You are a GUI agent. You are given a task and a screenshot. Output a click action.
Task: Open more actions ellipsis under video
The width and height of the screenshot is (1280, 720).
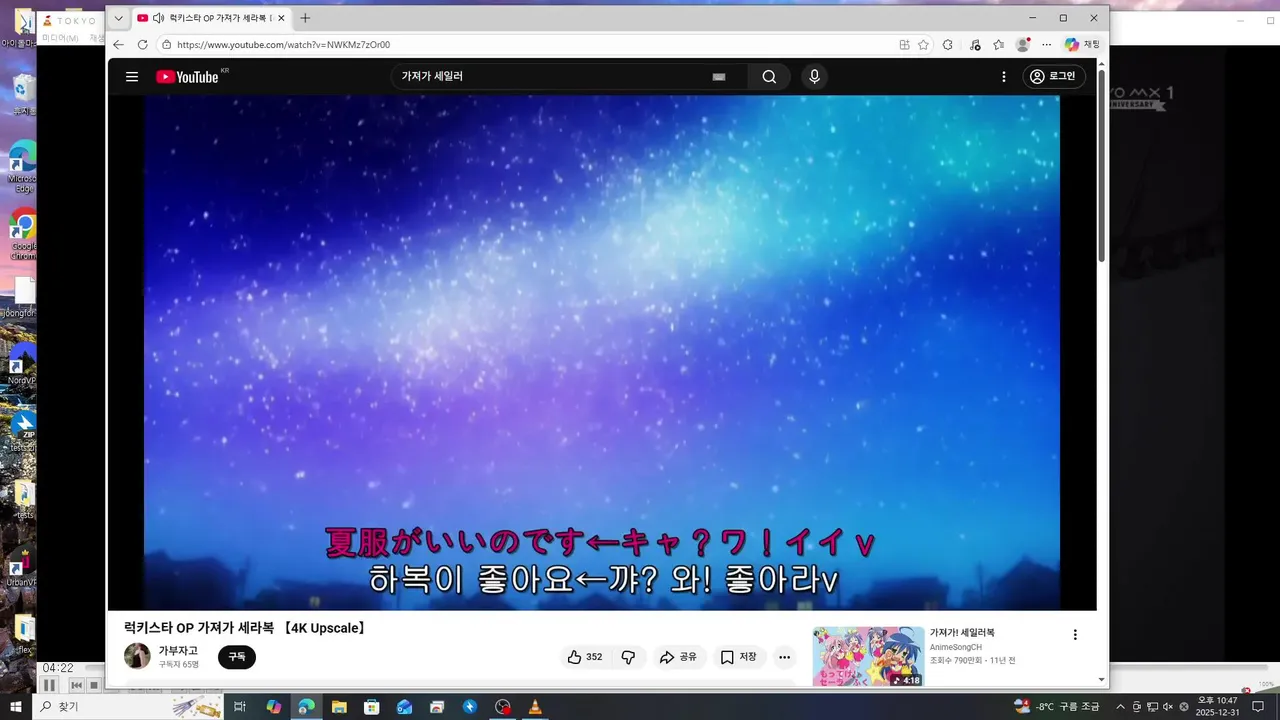click(785, 657)
